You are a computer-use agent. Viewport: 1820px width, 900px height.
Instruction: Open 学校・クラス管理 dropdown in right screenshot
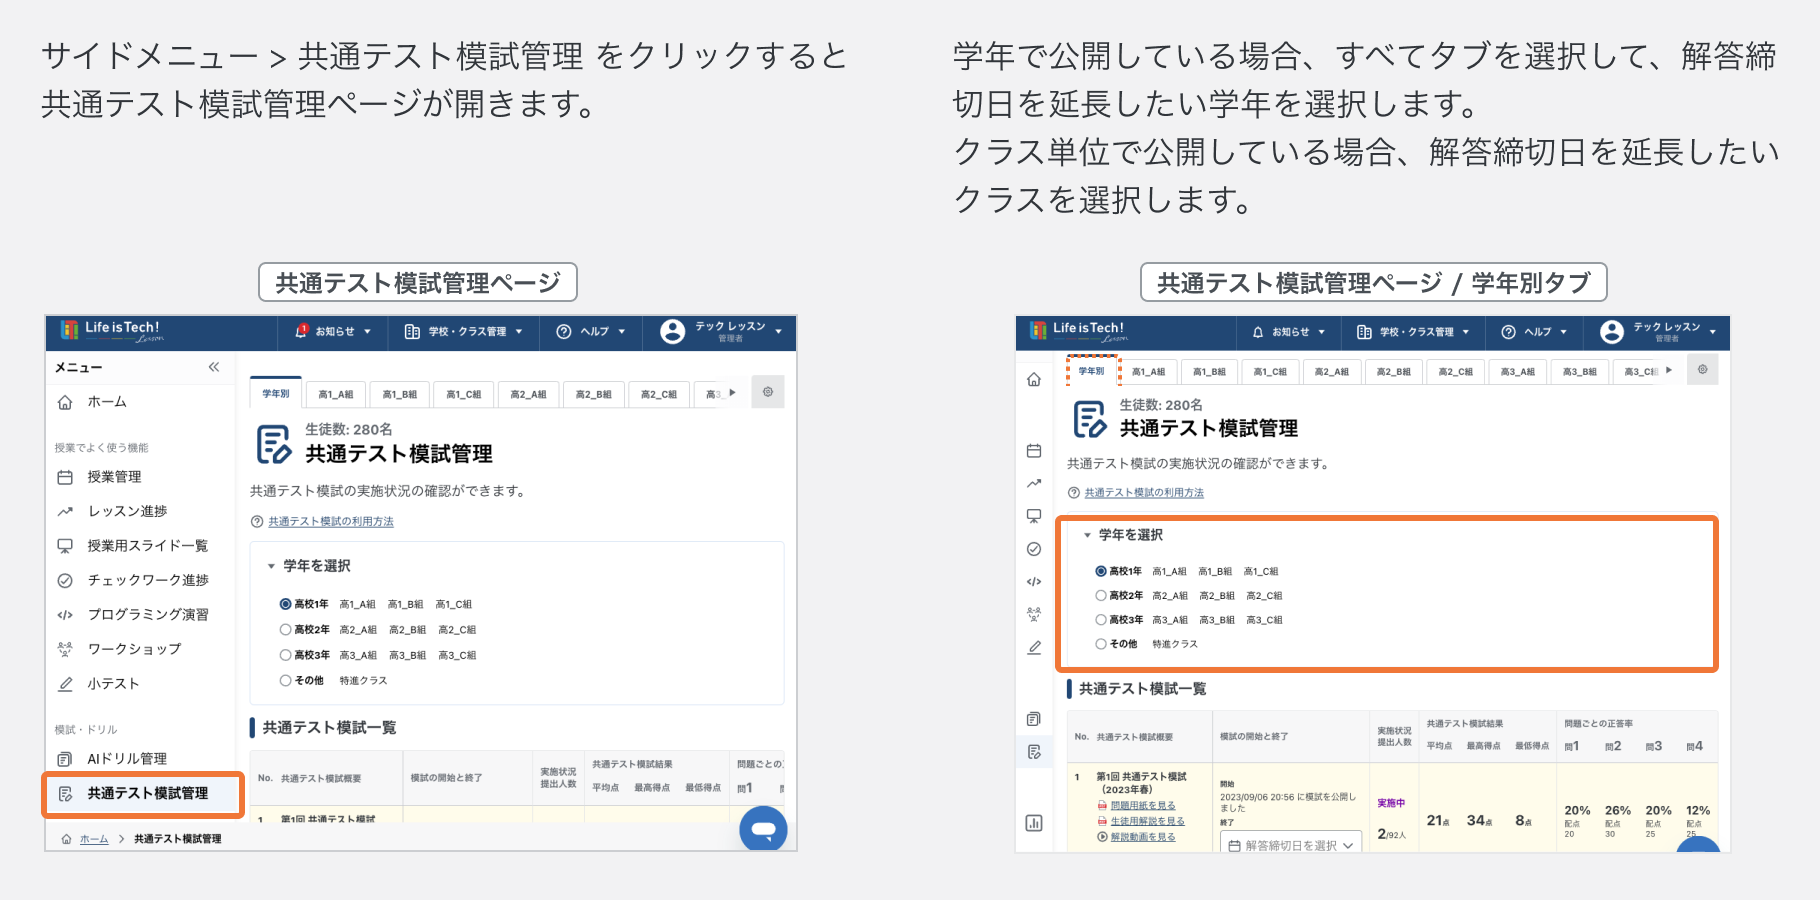1413,332
